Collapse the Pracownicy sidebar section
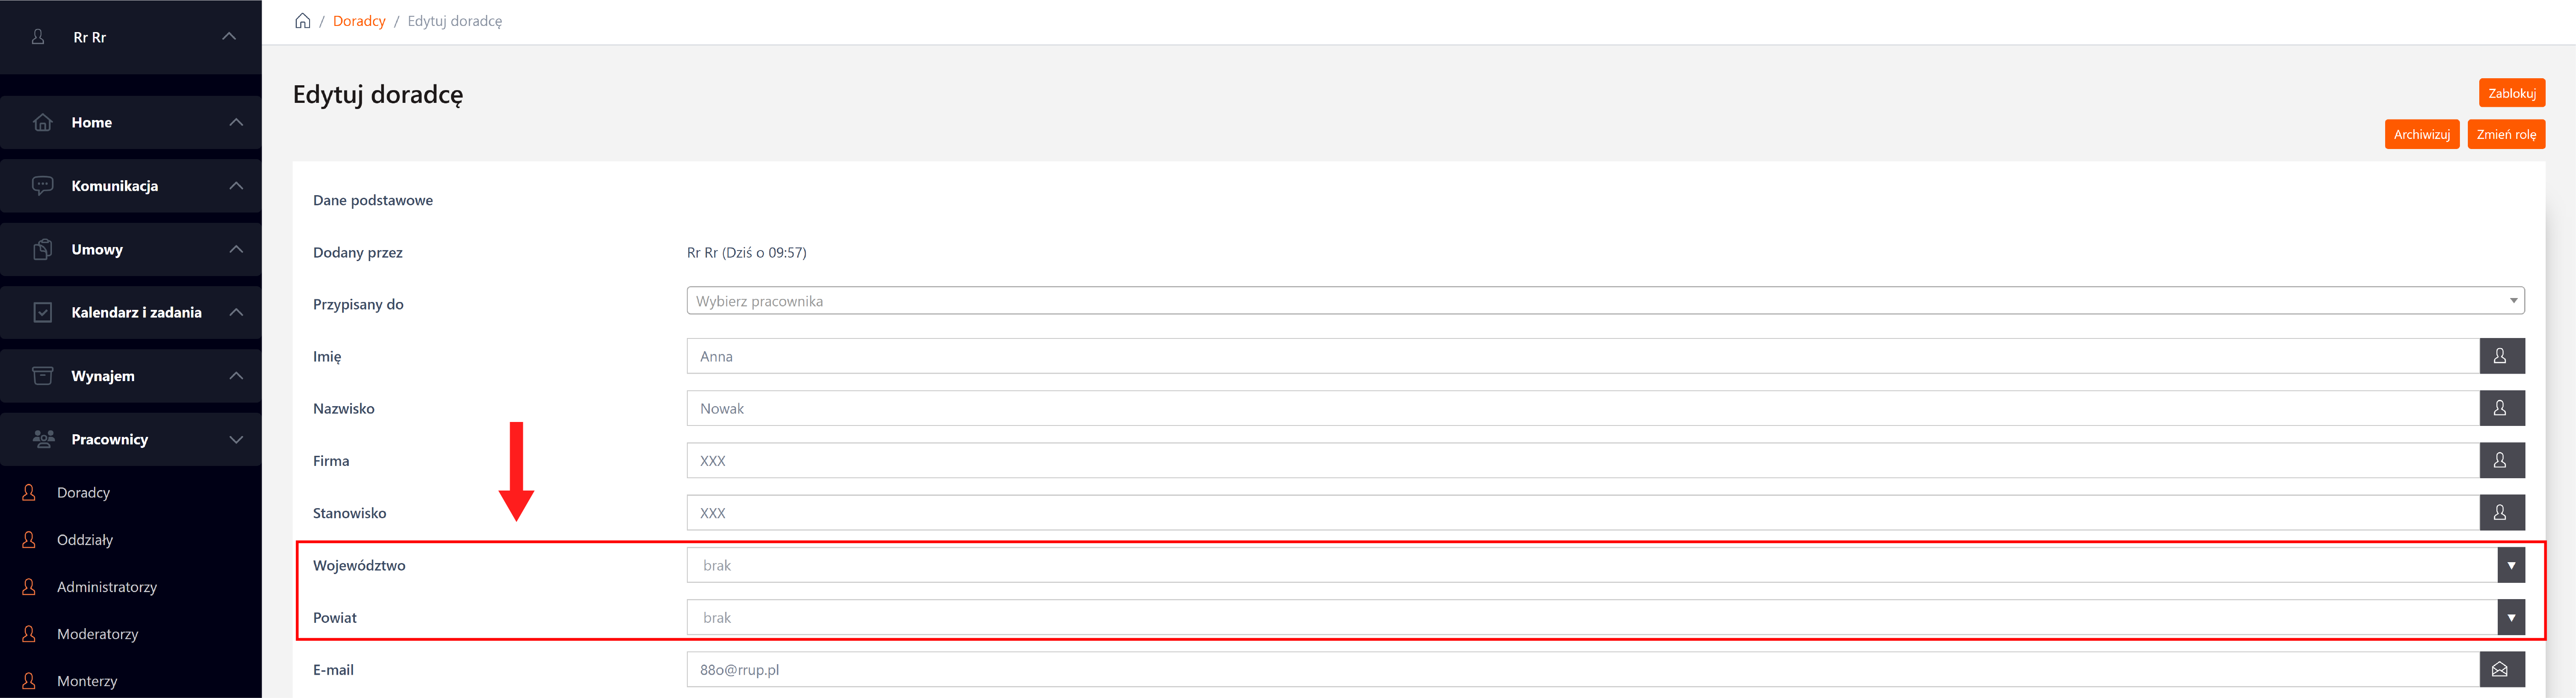This screenshot has width=2576, height=698. pyautogui.click(x=236, y=439)
